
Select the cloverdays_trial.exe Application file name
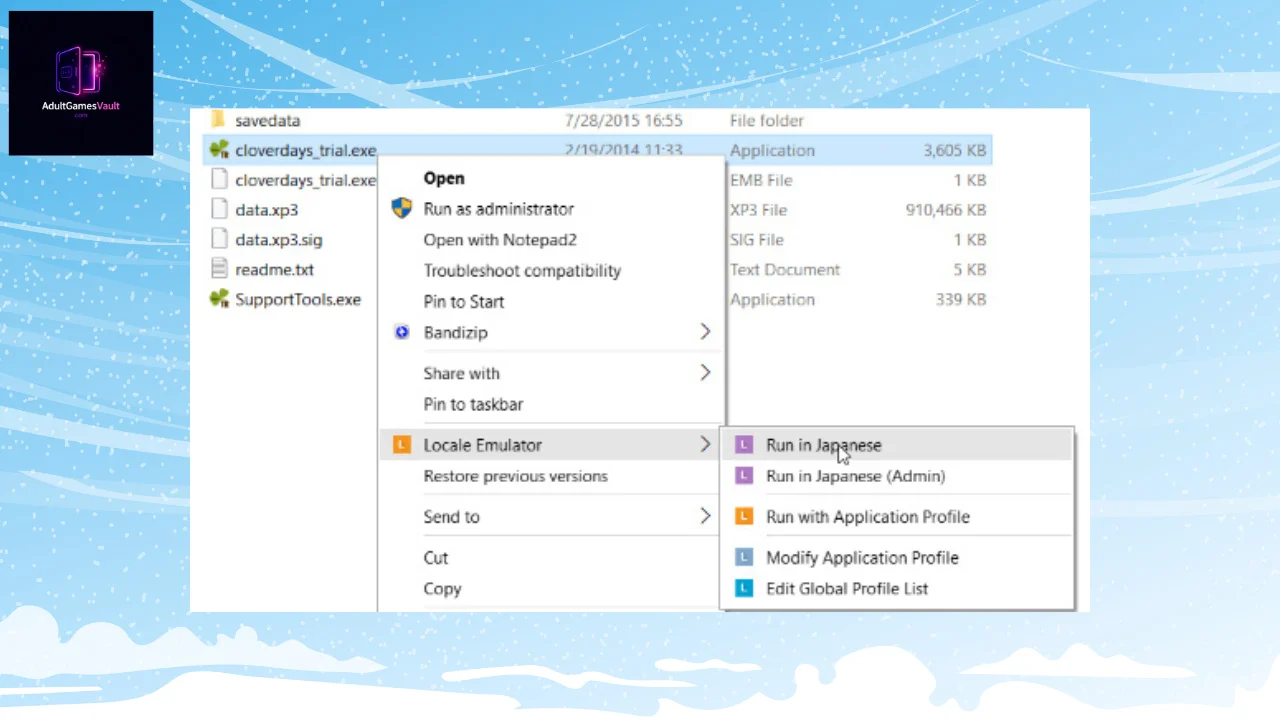305,150
